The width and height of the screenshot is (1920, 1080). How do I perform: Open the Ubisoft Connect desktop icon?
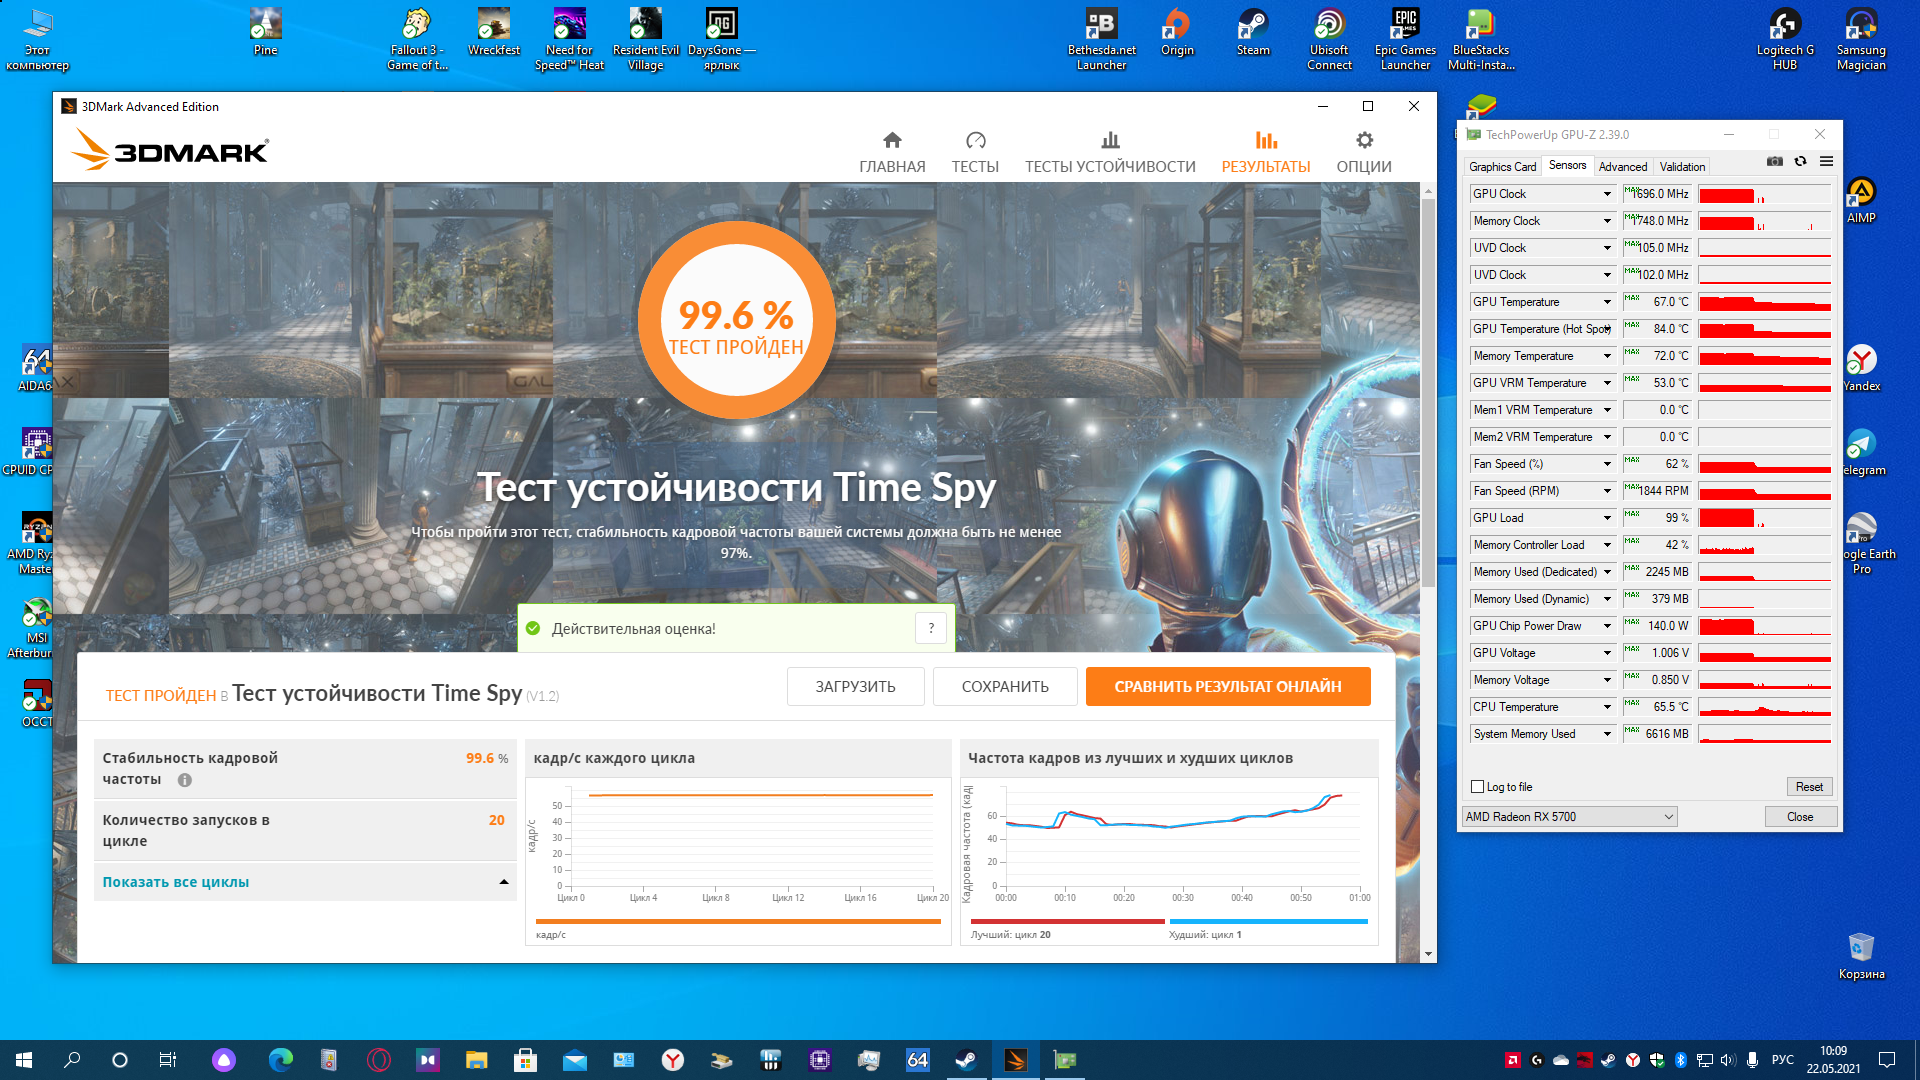pos(1329,39)
